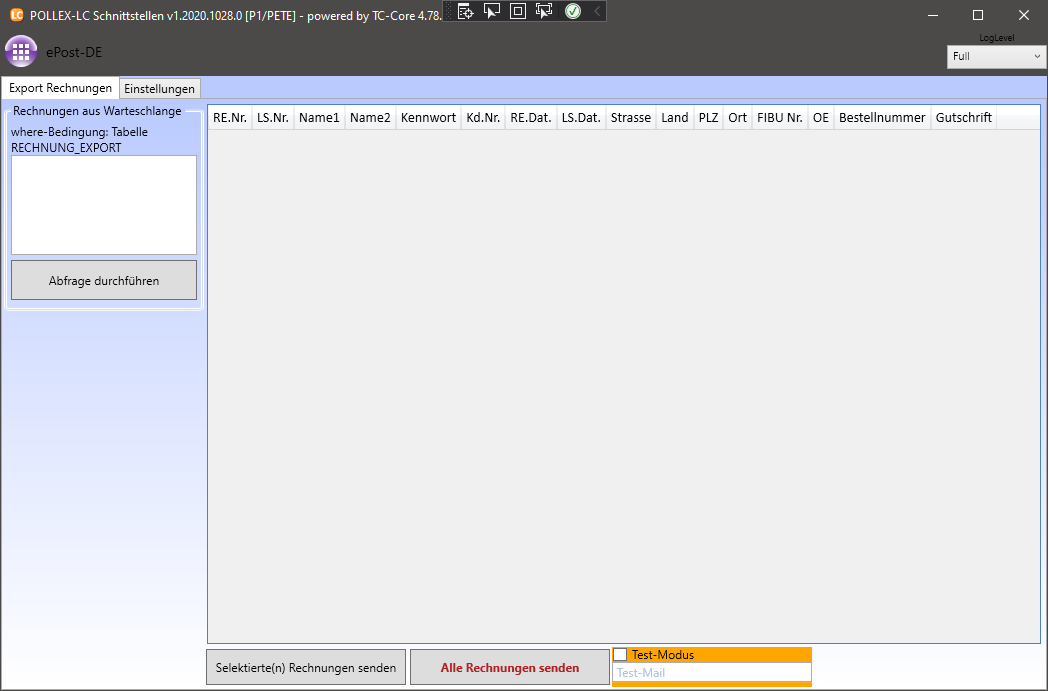Viewport: 1048px width, 691px height.
Task: Open Live Visual Tree from debug toolbar
Action: coord(466,11)
